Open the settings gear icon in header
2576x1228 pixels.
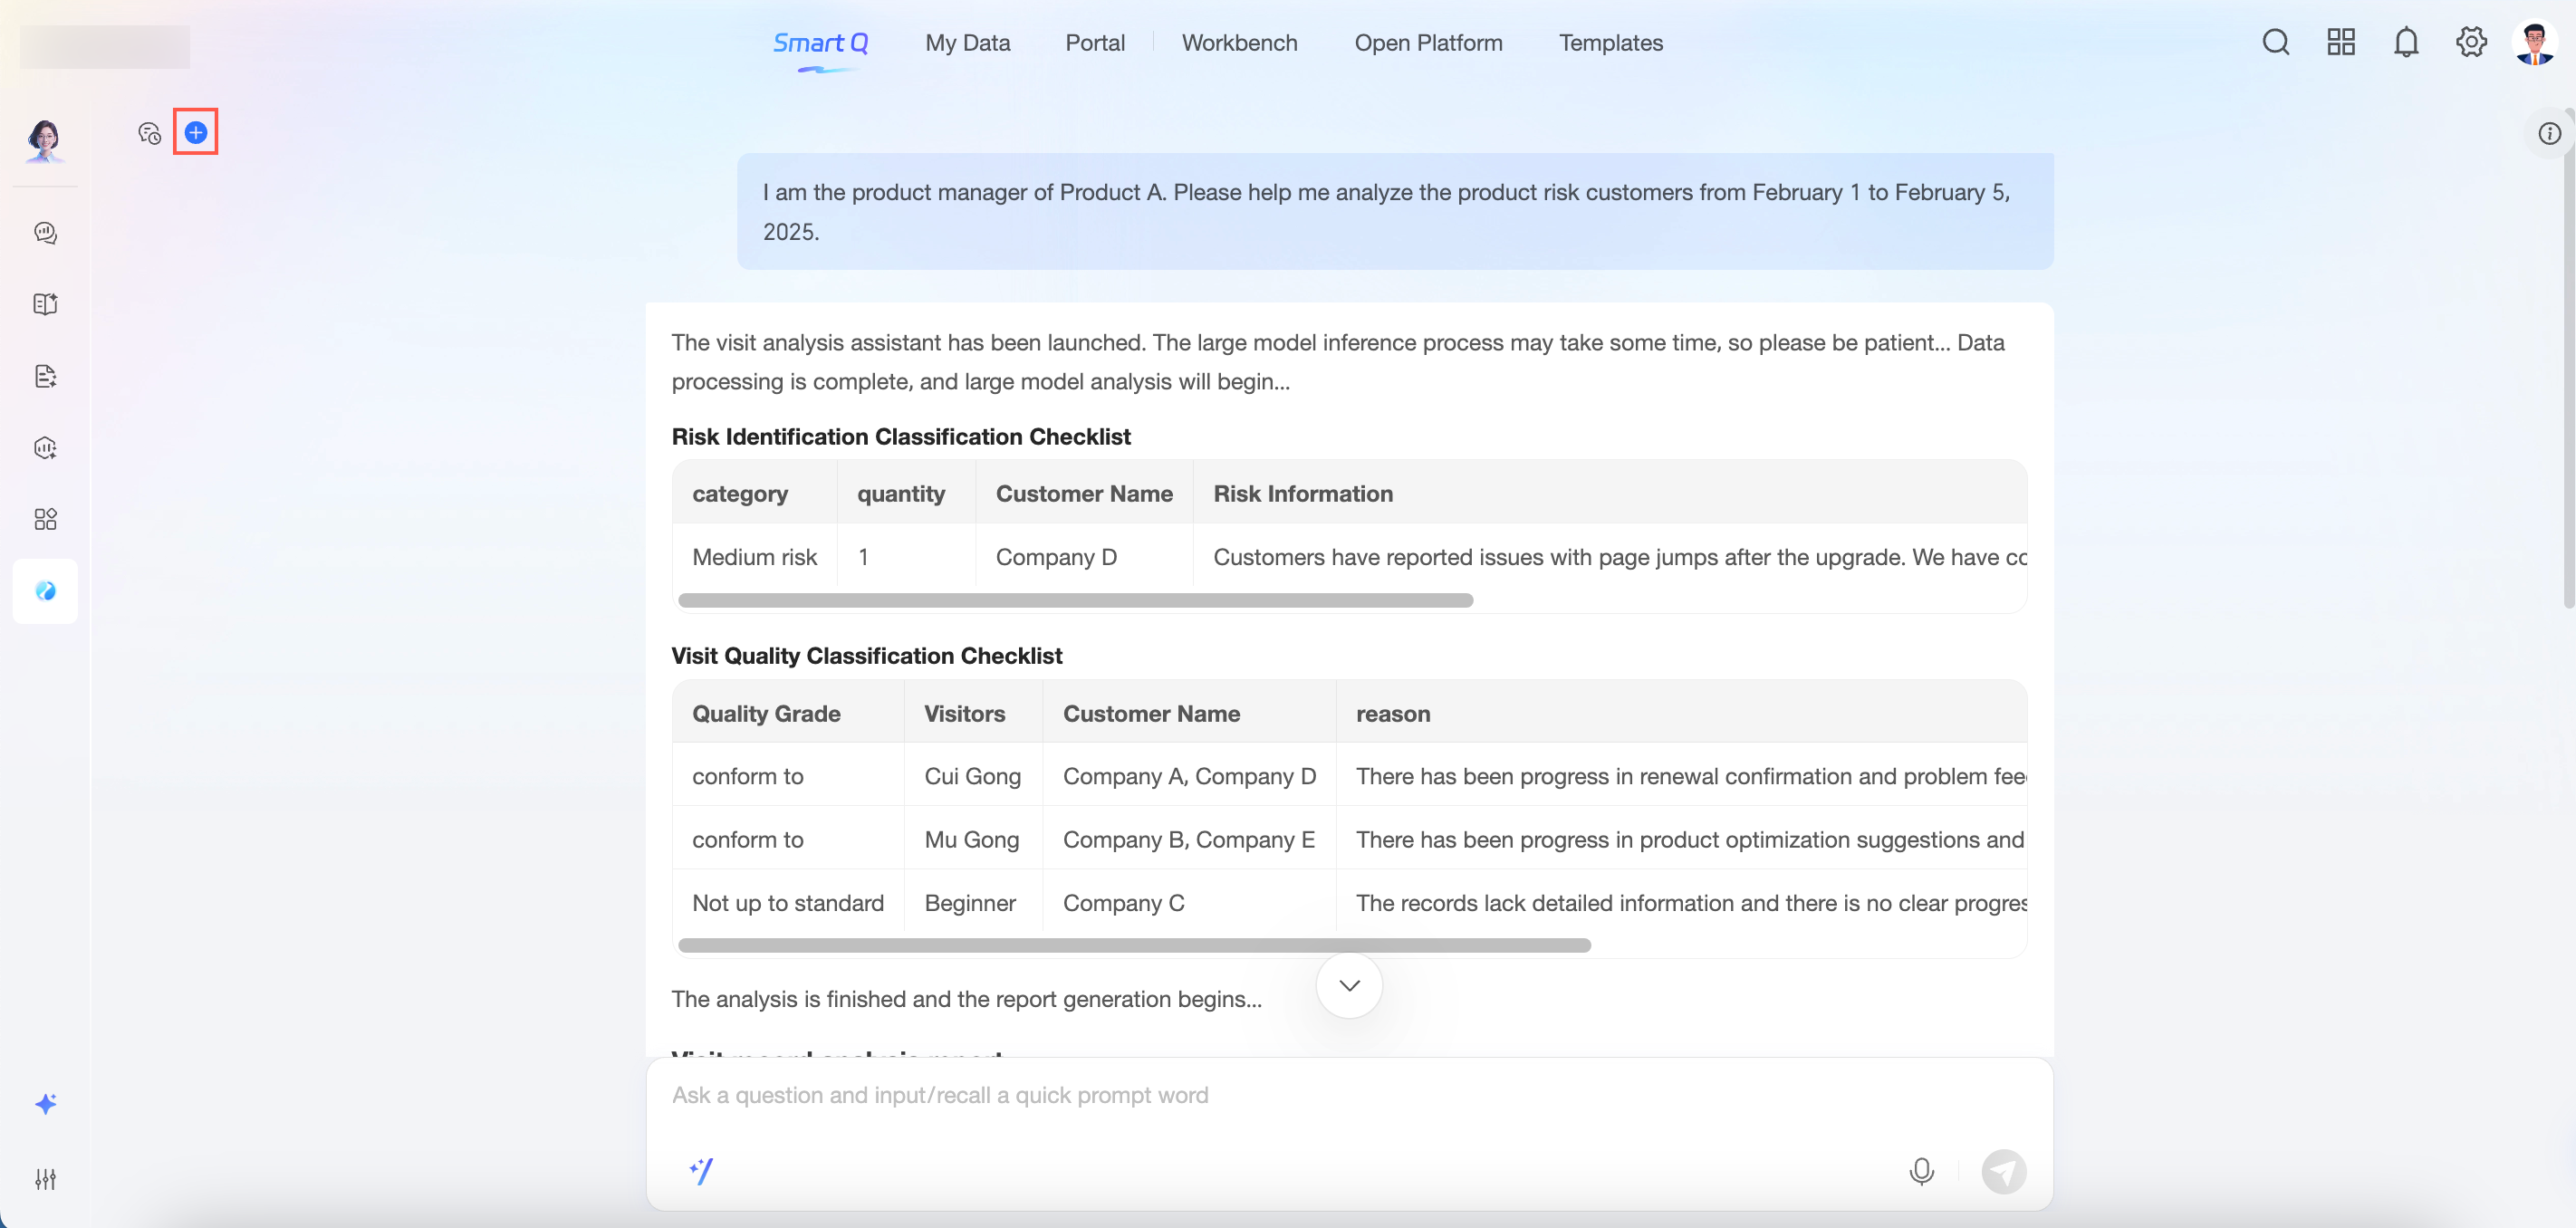[2471, 43]
